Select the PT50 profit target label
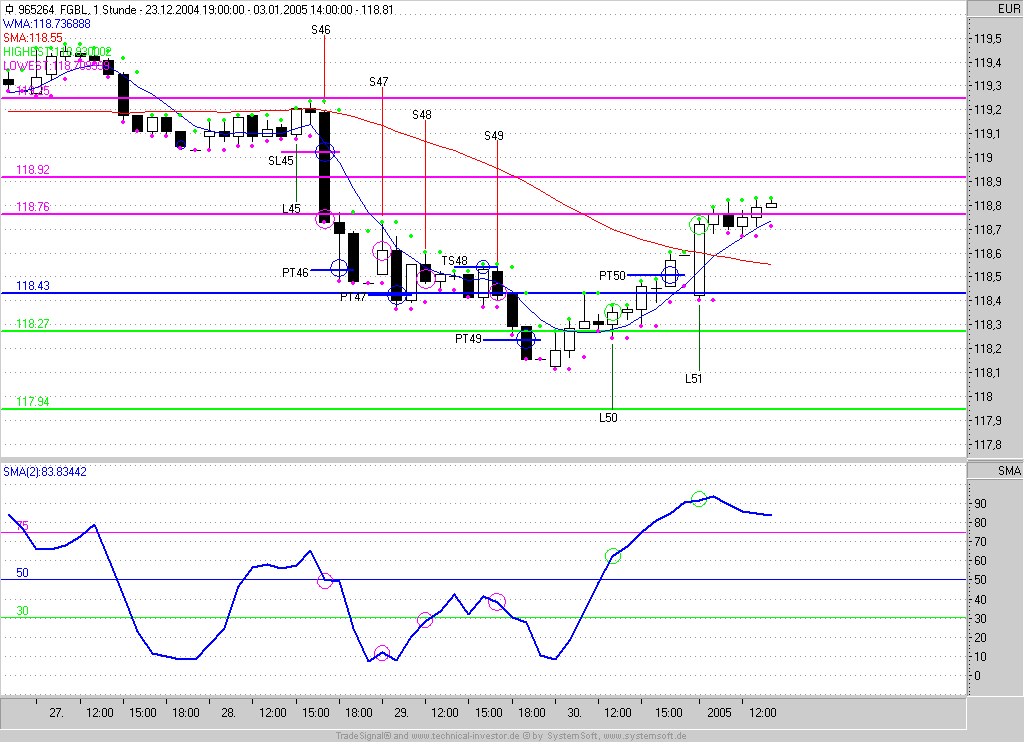This screenshot has height=742, width=1024. click(613, 276)
